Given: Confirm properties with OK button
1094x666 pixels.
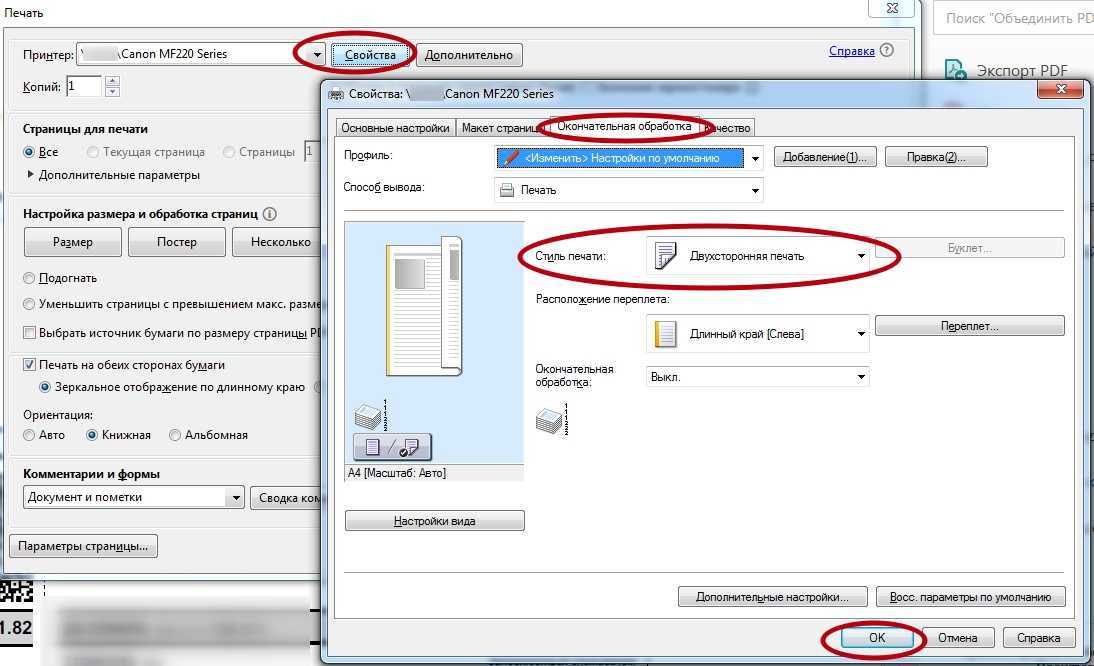Looking at the screenshot, I should [x=877, y=637].
